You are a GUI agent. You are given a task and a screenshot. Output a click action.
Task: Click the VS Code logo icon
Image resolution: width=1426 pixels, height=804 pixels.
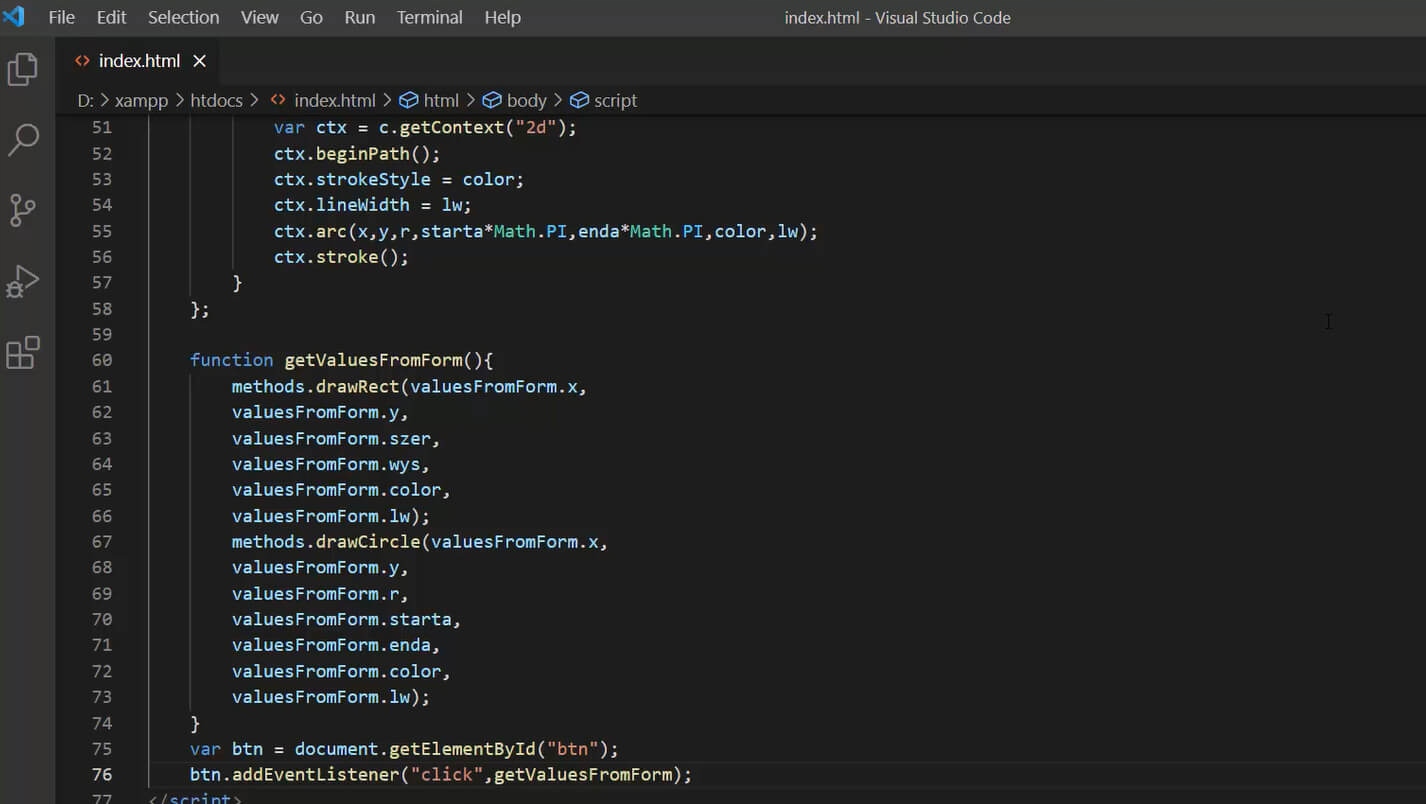click(14, 17)
